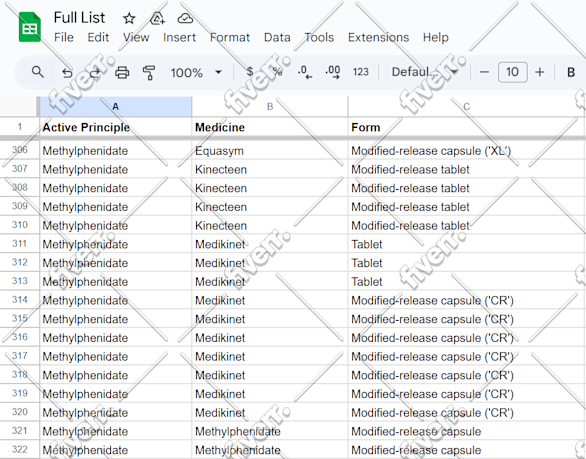Open the Format menu
This screenshot has width=586, height=459.
click(230, 37)
